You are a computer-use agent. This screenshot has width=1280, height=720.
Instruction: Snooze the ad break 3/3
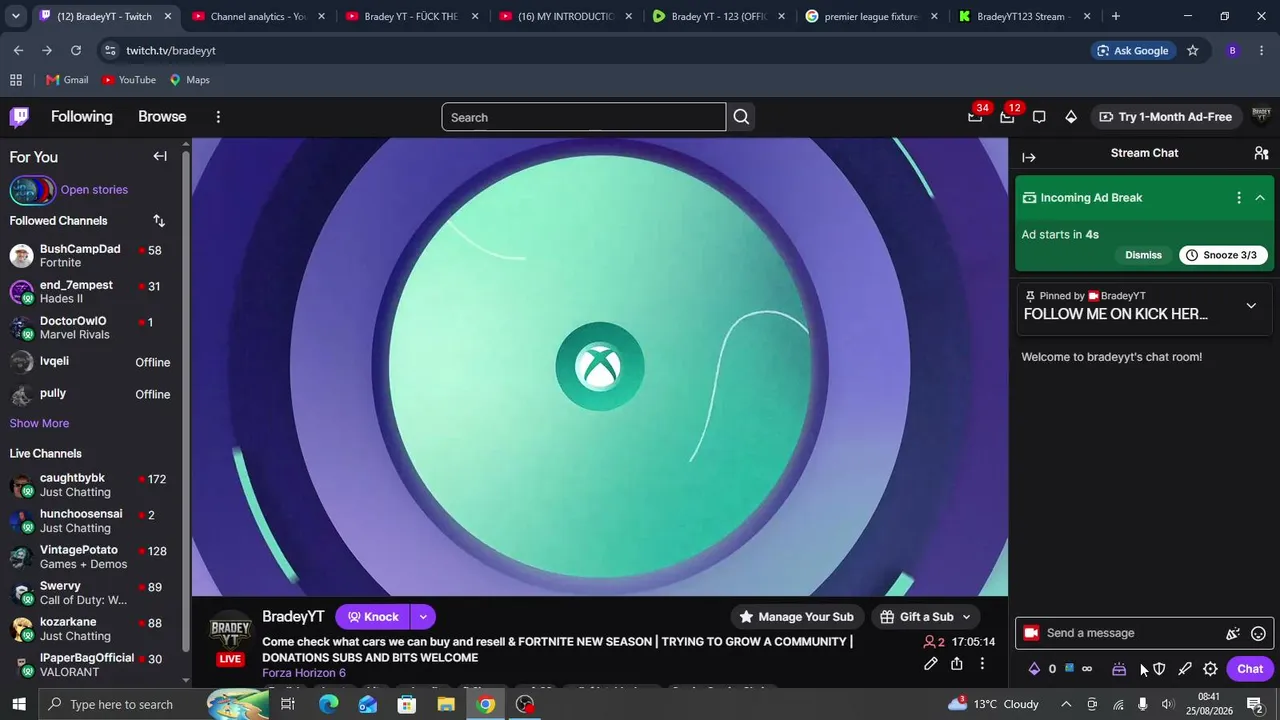[1223, 255]
